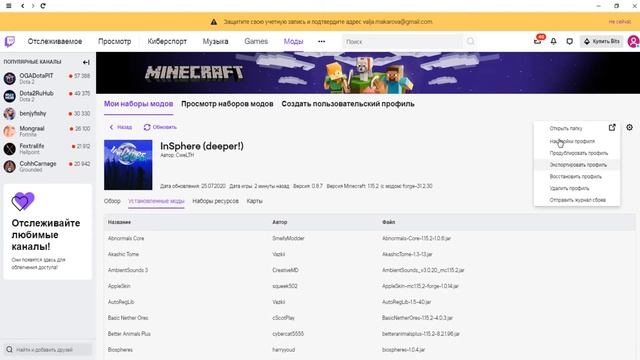Click the account security warning banner text
The image size is (640, 360).
pos(328,22)
